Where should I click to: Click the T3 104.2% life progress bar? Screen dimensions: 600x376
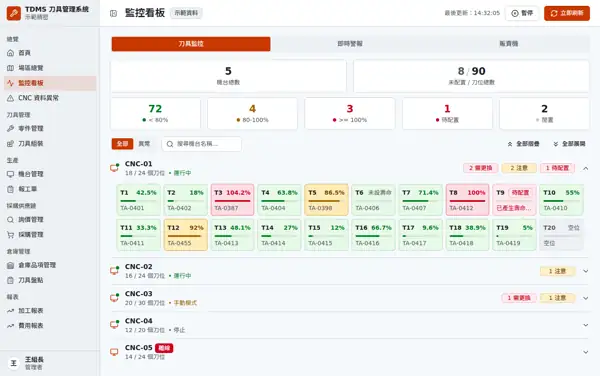pos(232,201)
